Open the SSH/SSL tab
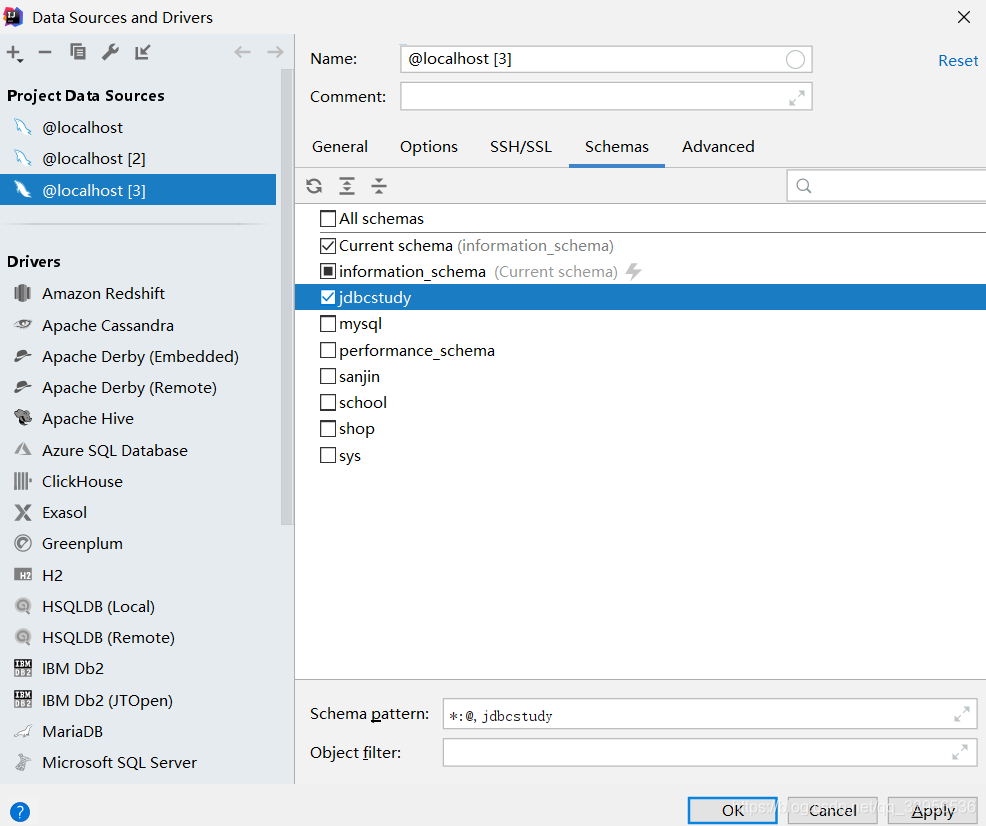The height and width of the screenshot is (826, 986). coord(520,147)
